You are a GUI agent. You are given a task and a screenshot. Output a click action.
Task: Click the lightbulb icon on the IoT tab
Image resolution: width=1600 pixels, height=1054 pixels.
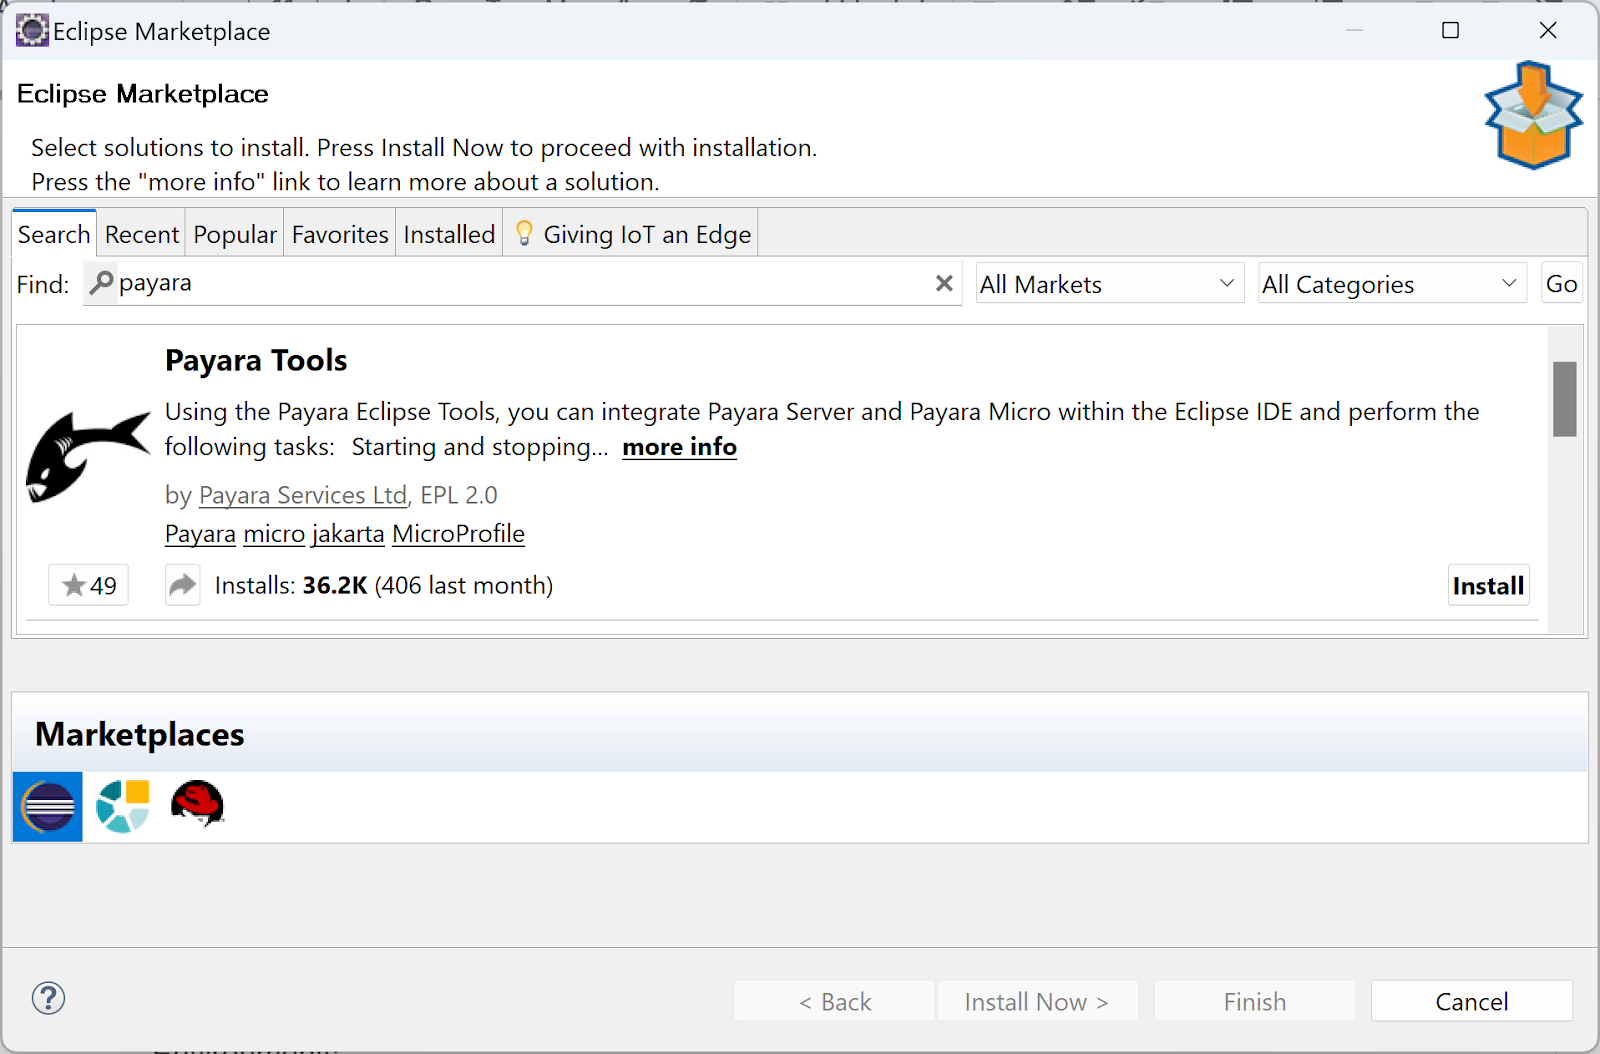524,234
